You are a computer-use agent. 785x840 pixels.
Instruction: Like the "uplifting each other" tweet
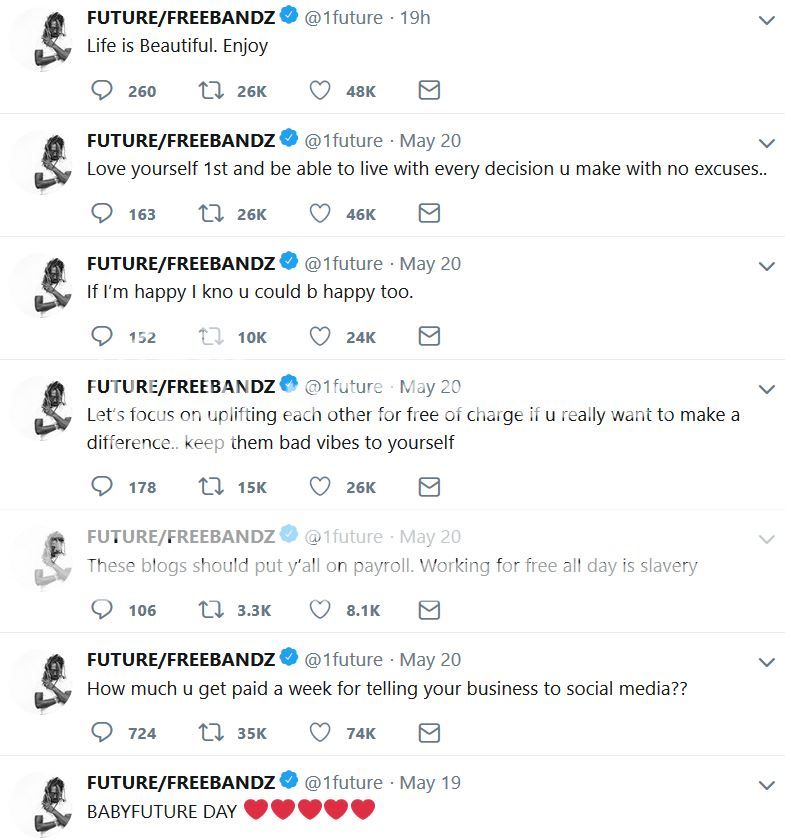(x=320, y=487)
